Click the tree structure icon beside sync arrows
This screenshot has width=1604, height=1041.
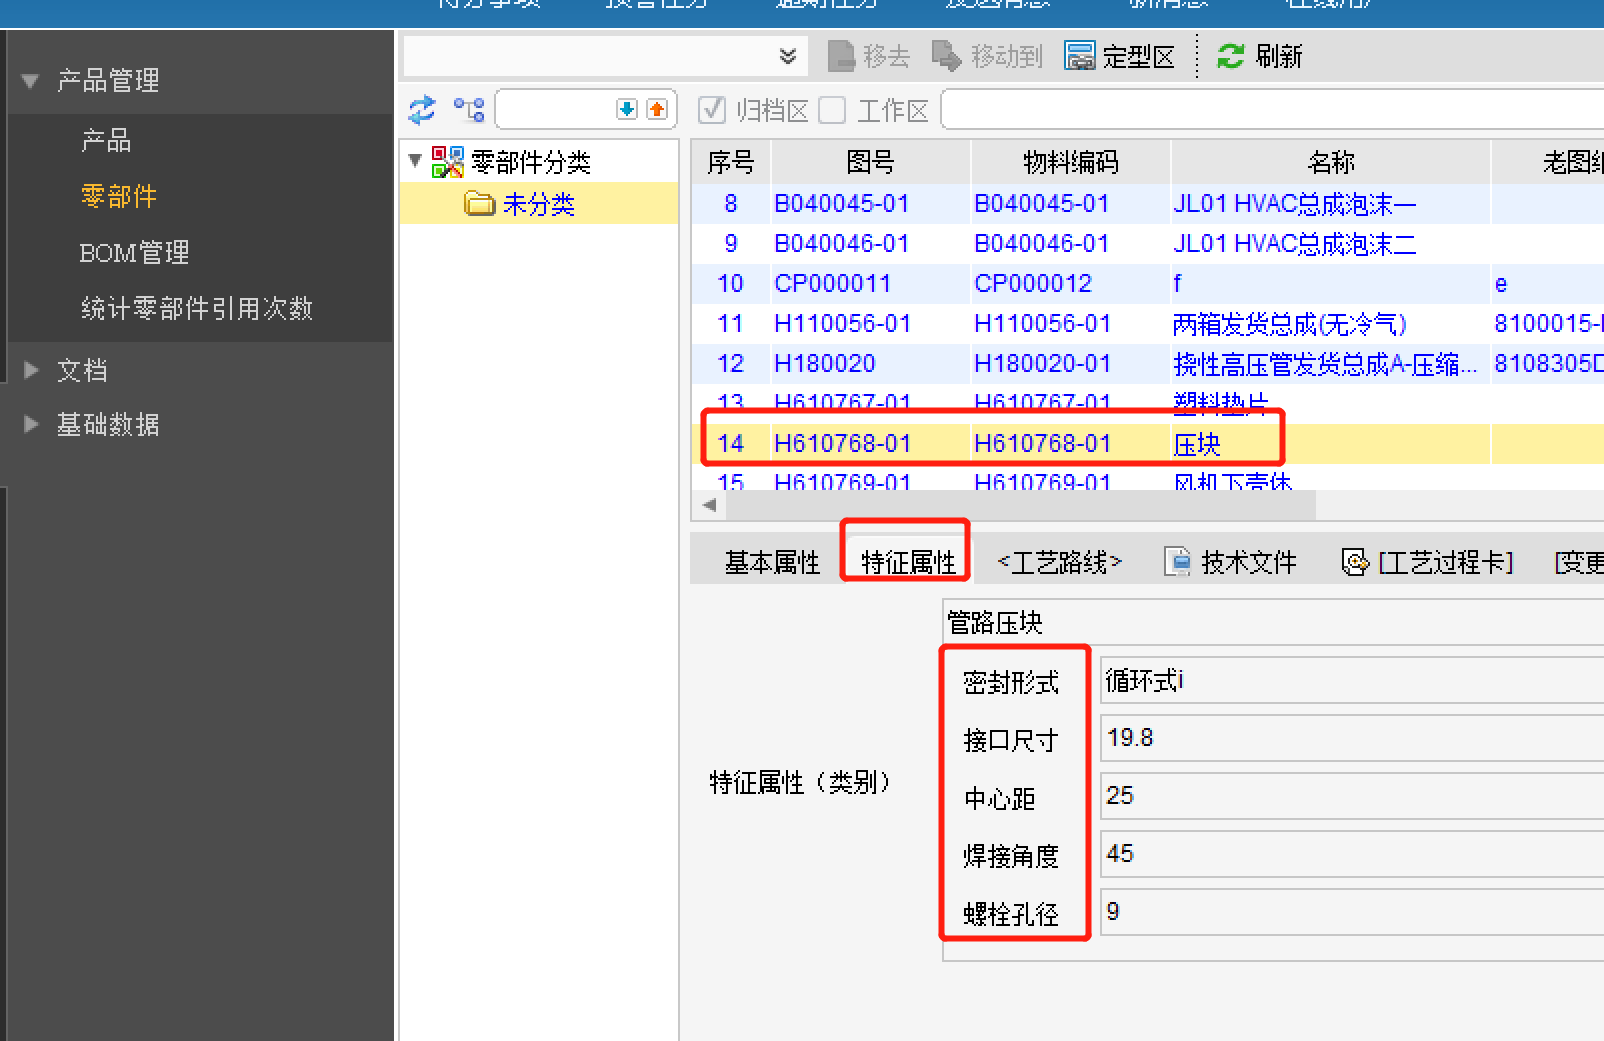[x=469, y=109]
